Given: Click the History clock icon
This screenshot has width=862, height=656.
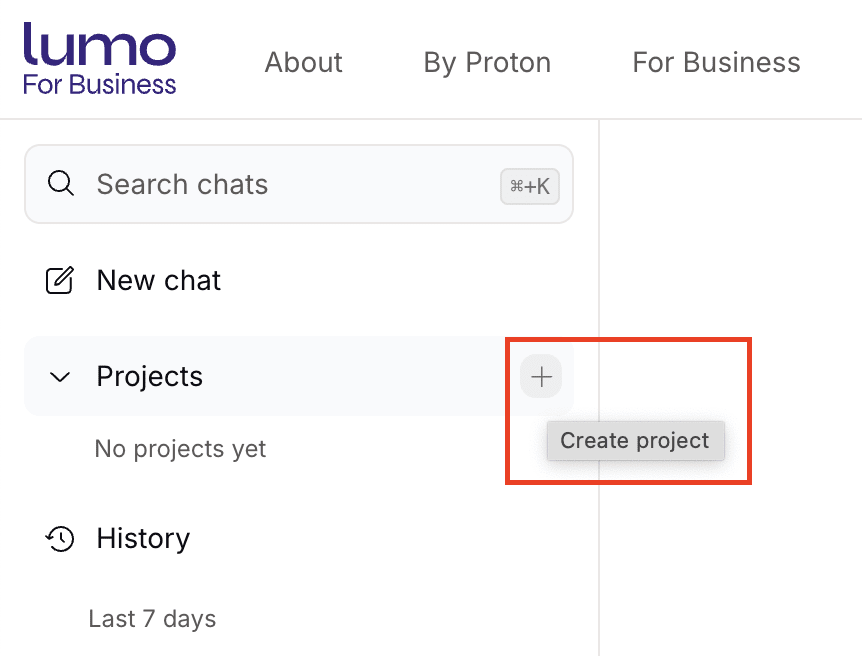Looking at the screenshot, I should 60,539.
